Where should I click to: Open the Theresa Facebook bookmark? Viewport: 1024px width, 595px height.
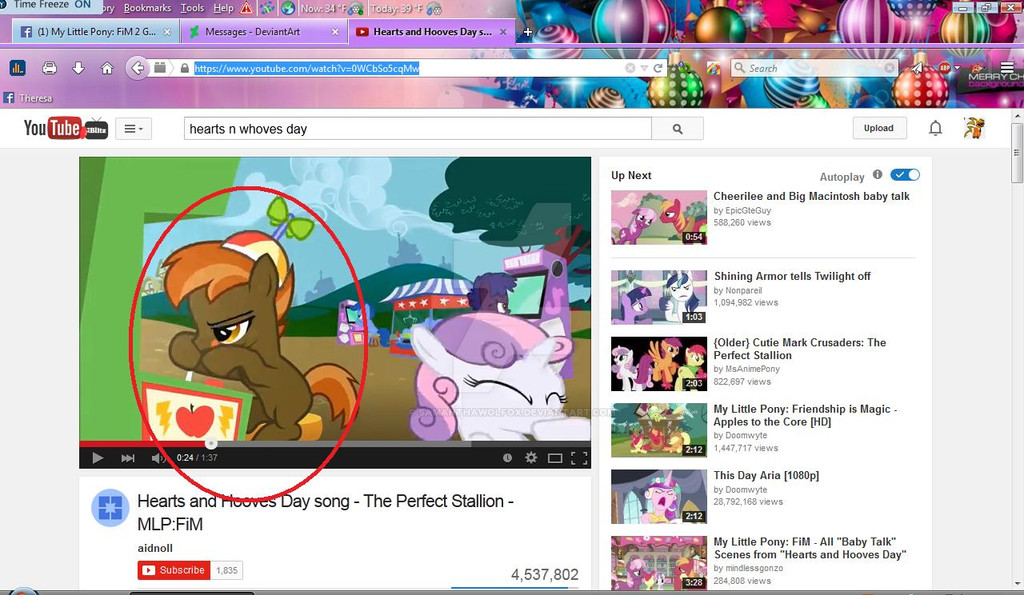(x=28, y=98)
